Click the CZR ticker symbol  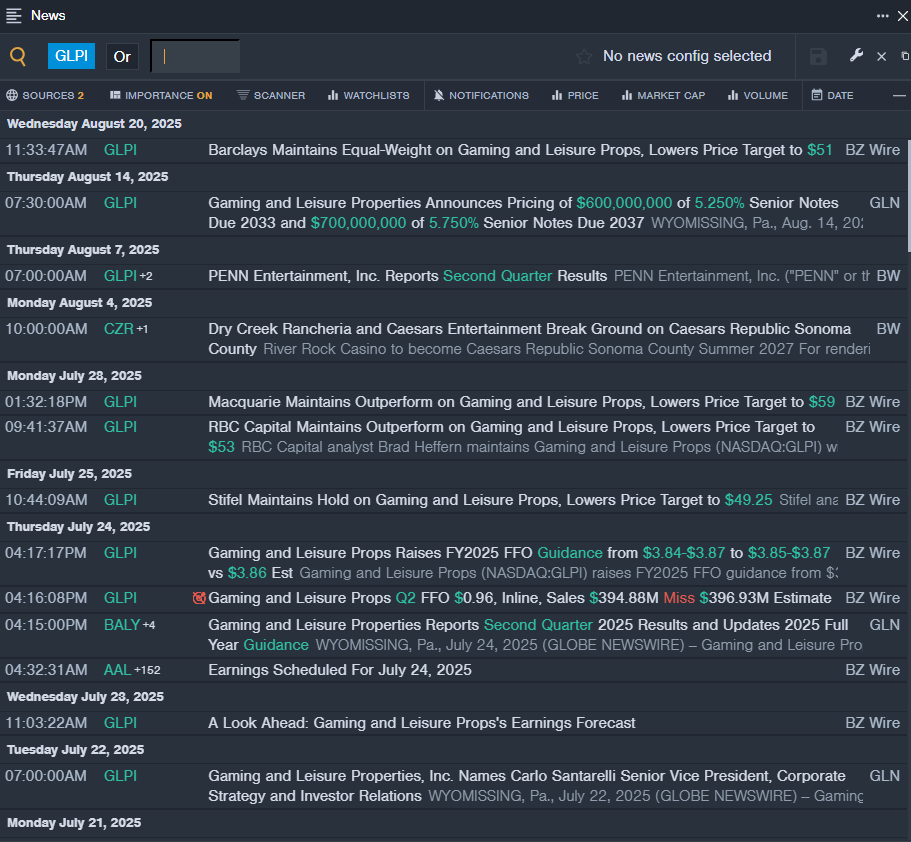tap(119, 329)
